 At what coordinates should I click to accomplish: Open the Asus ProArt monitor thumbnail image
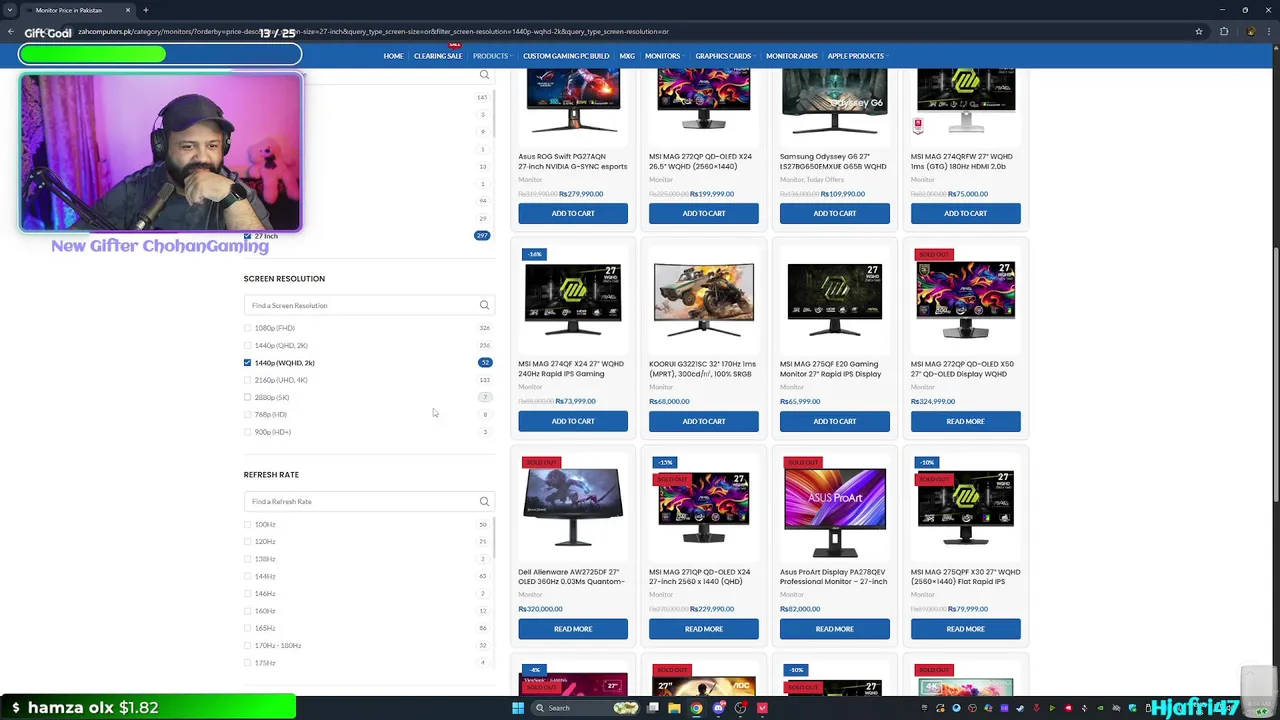(835, 510)
